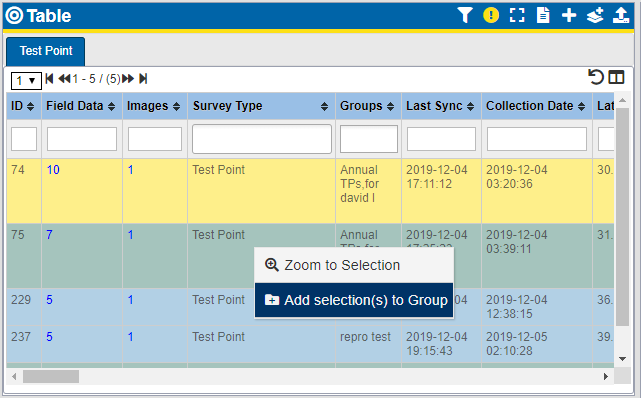Open Field Data link 10 in row 74
Screen dimensions: 641x398
pyautogui.click(x=53, y=170)
